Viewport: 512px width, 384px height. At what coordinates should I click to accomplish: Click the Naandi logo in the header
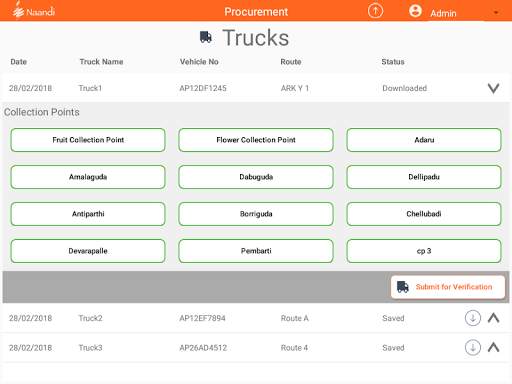pyautogui.click(x=33, y=11)
